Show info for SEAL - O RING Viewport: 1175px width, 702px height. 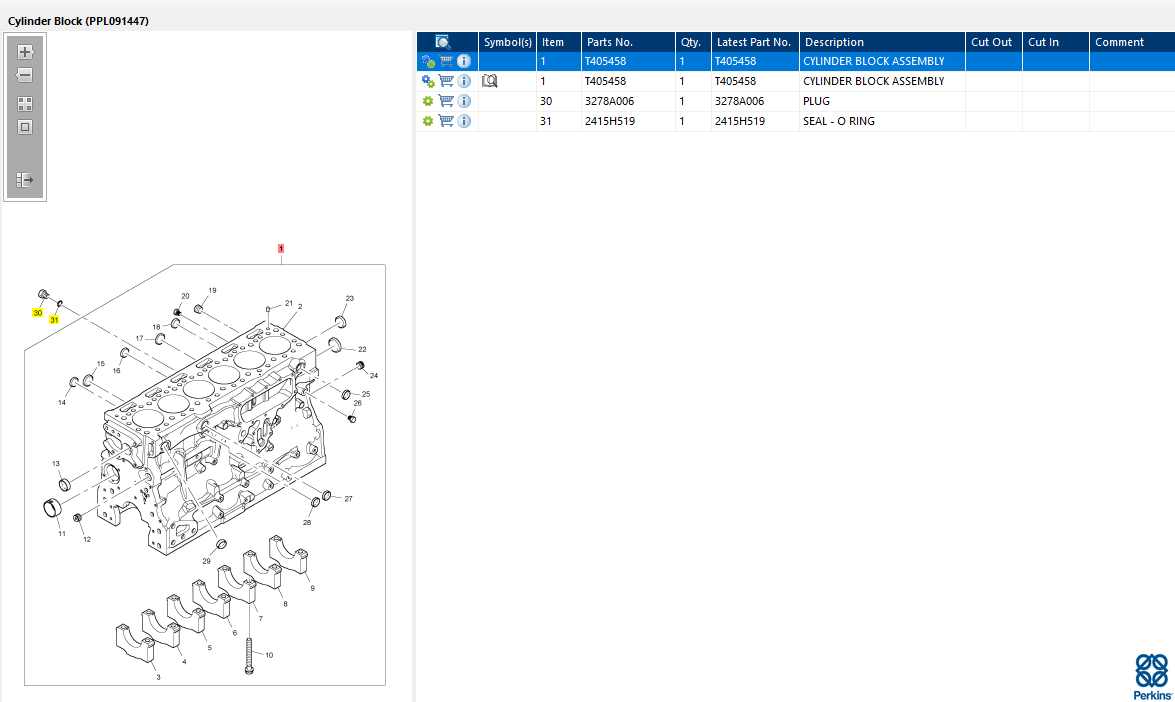click(464, 121)
